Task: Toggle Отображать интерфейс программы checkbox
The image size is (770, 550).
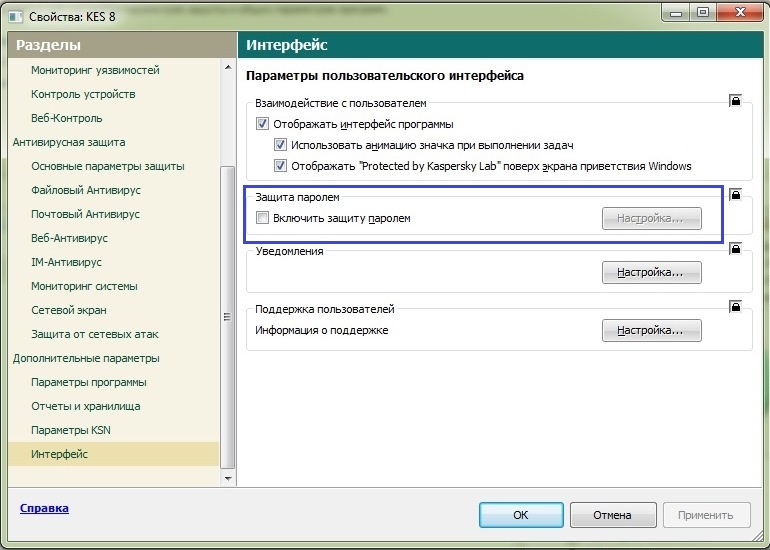Action: pyautogui.click(x=262, y=124)
